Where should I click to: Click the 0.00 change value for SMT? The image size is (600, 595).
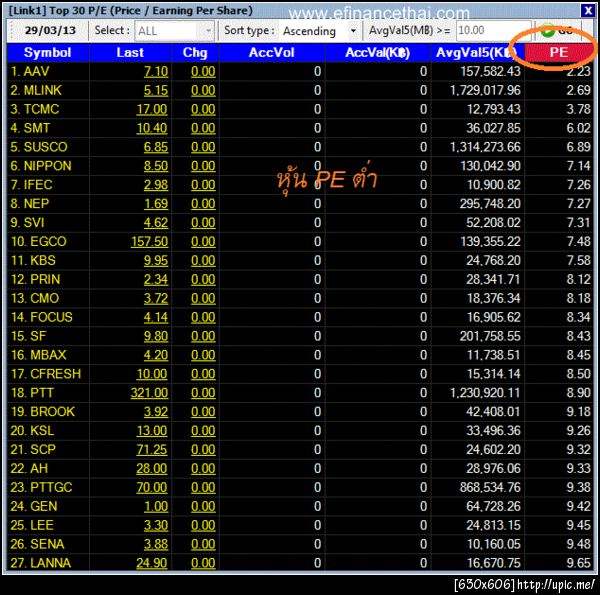point(203,128)
